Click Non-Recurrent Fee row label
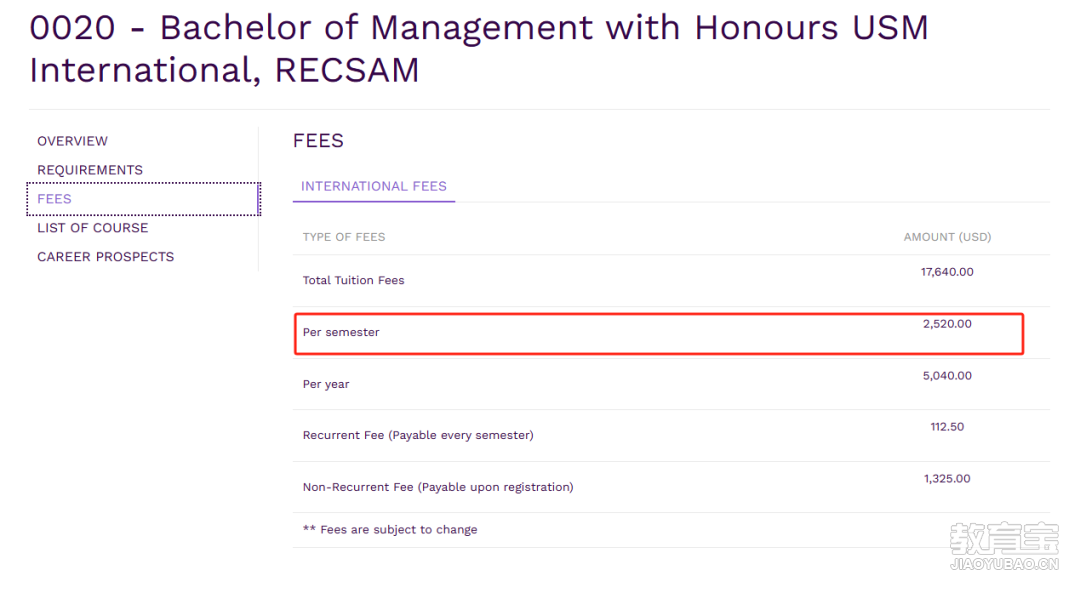This screenshot has height=593, width=1080. (x=438, y=487)
